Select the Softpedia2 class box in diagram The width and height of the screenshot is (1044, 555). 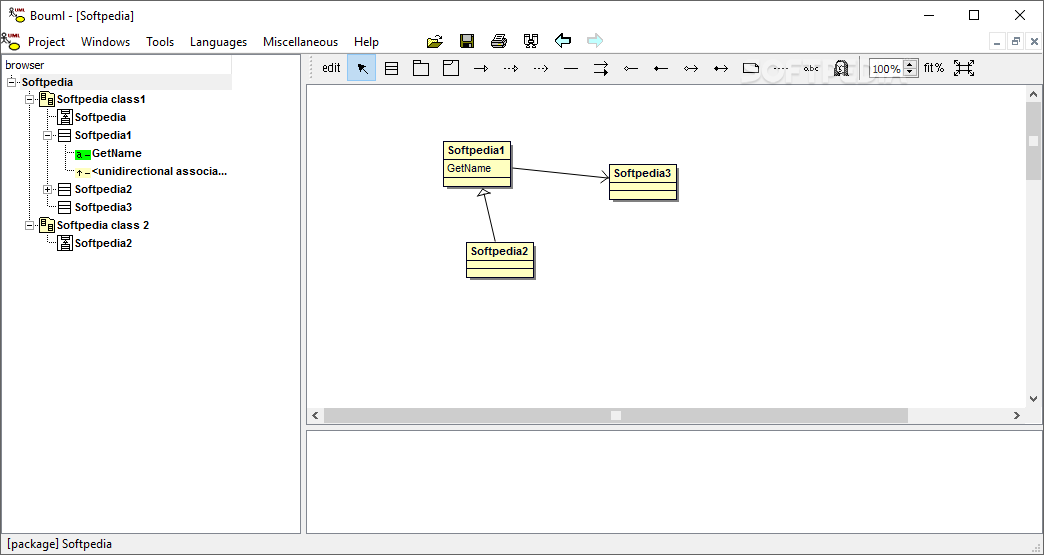click(x=500, y=260)
